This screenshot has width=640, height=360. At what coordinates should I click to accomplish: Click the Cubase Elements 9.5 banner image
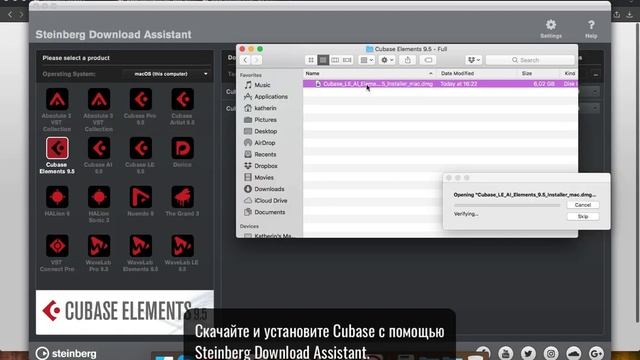coord(124,312)
